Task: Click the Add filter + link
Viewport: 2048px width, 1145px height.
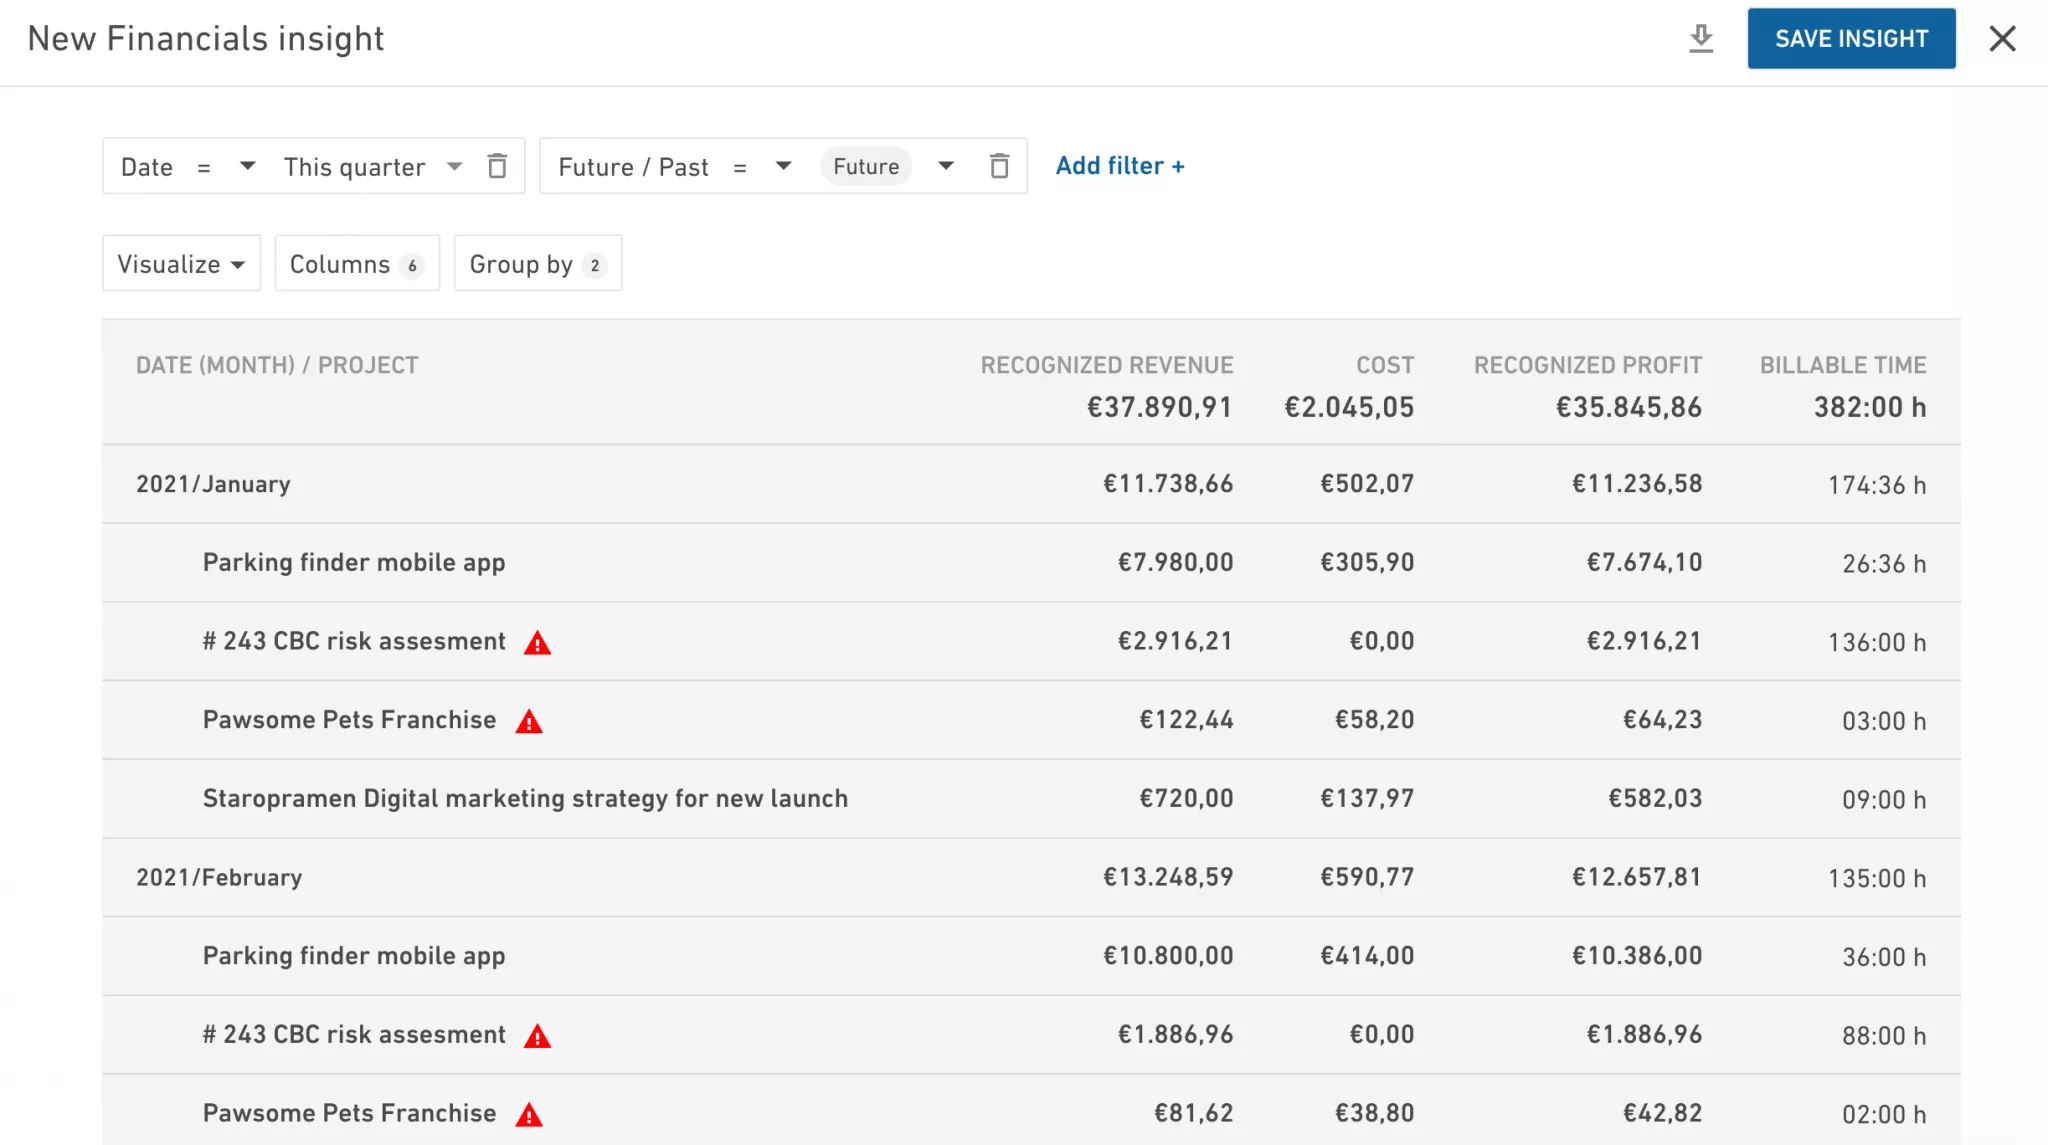Action: pyautogui.click(x=1120, y=166)
